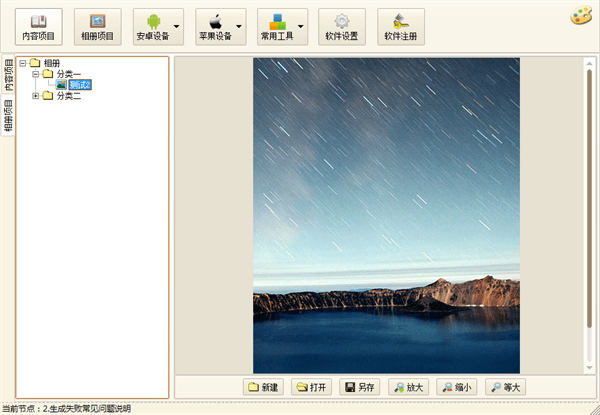Click the 等大 actual size button
Screen dimensions: 600x415
[x=505, y=387]
